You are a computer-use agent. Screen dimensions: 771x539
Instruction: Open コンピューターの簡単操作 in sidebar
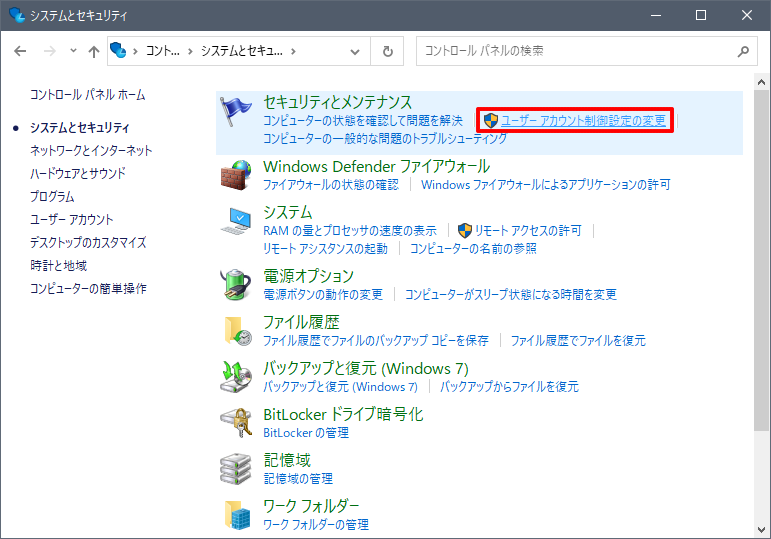pyautogui.click(x=89, y=288)
